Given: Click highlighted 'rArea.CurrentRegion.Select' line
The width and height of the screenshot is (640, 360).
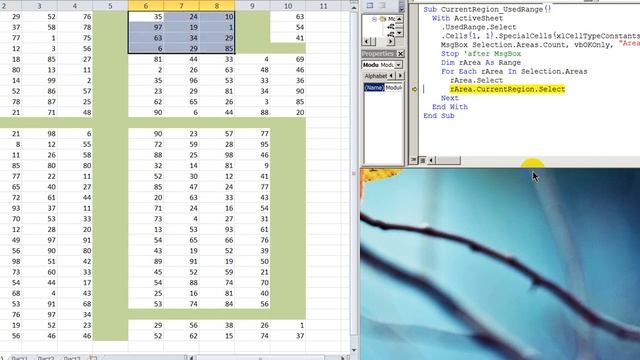Looking at the screenshot, I should [507, 89].
